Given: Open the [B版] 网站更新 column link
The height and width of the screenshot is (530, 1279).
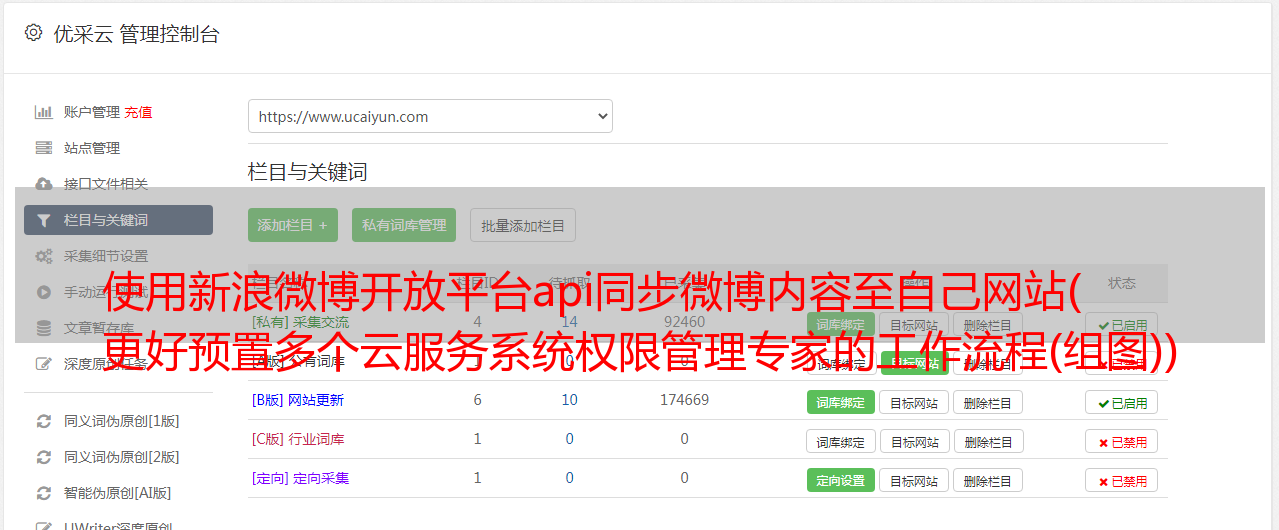Looking at the screenshot, I should [298, 400].
